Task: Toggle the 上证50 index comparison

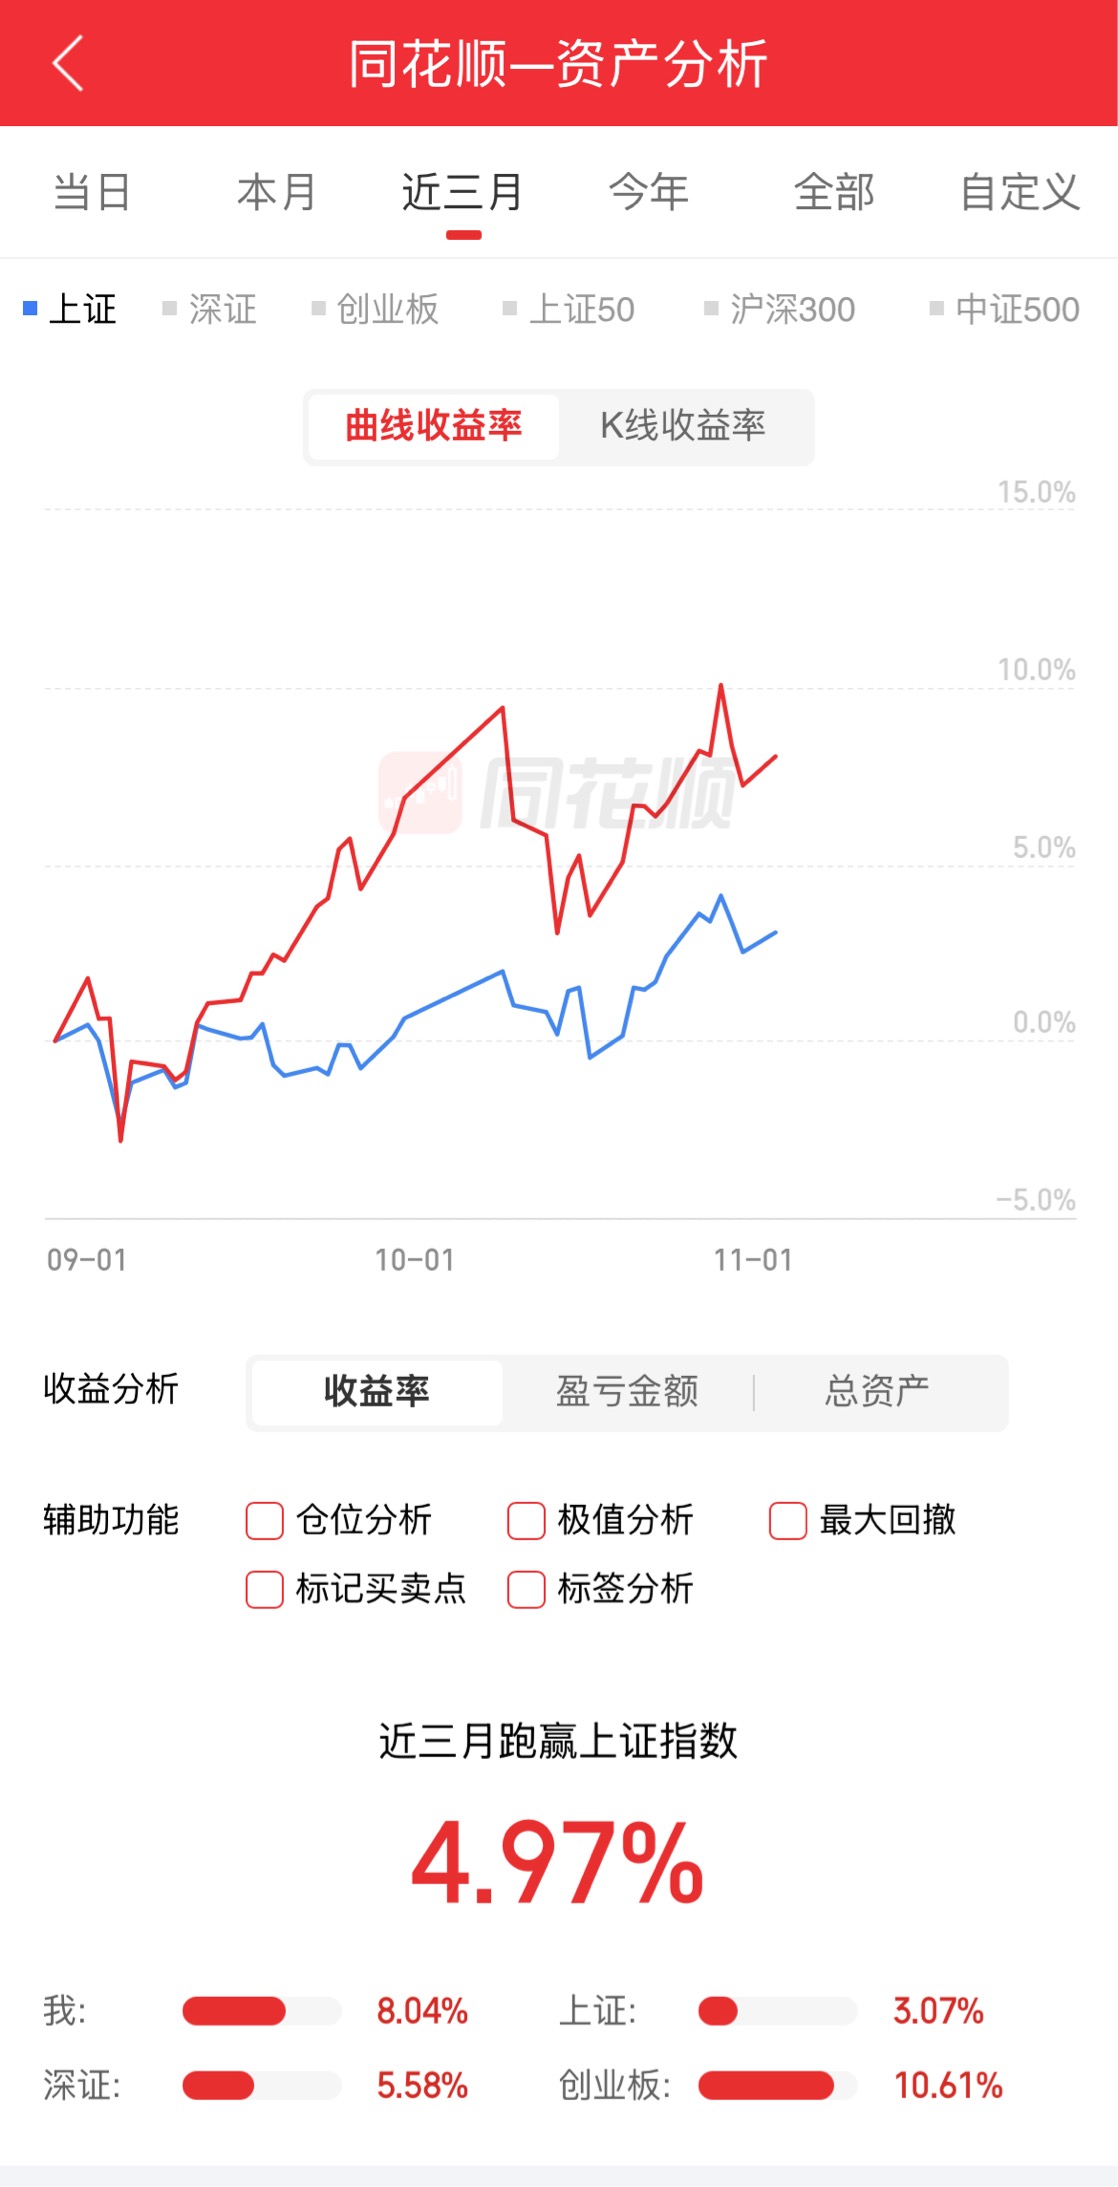Action: click(569, 309)
